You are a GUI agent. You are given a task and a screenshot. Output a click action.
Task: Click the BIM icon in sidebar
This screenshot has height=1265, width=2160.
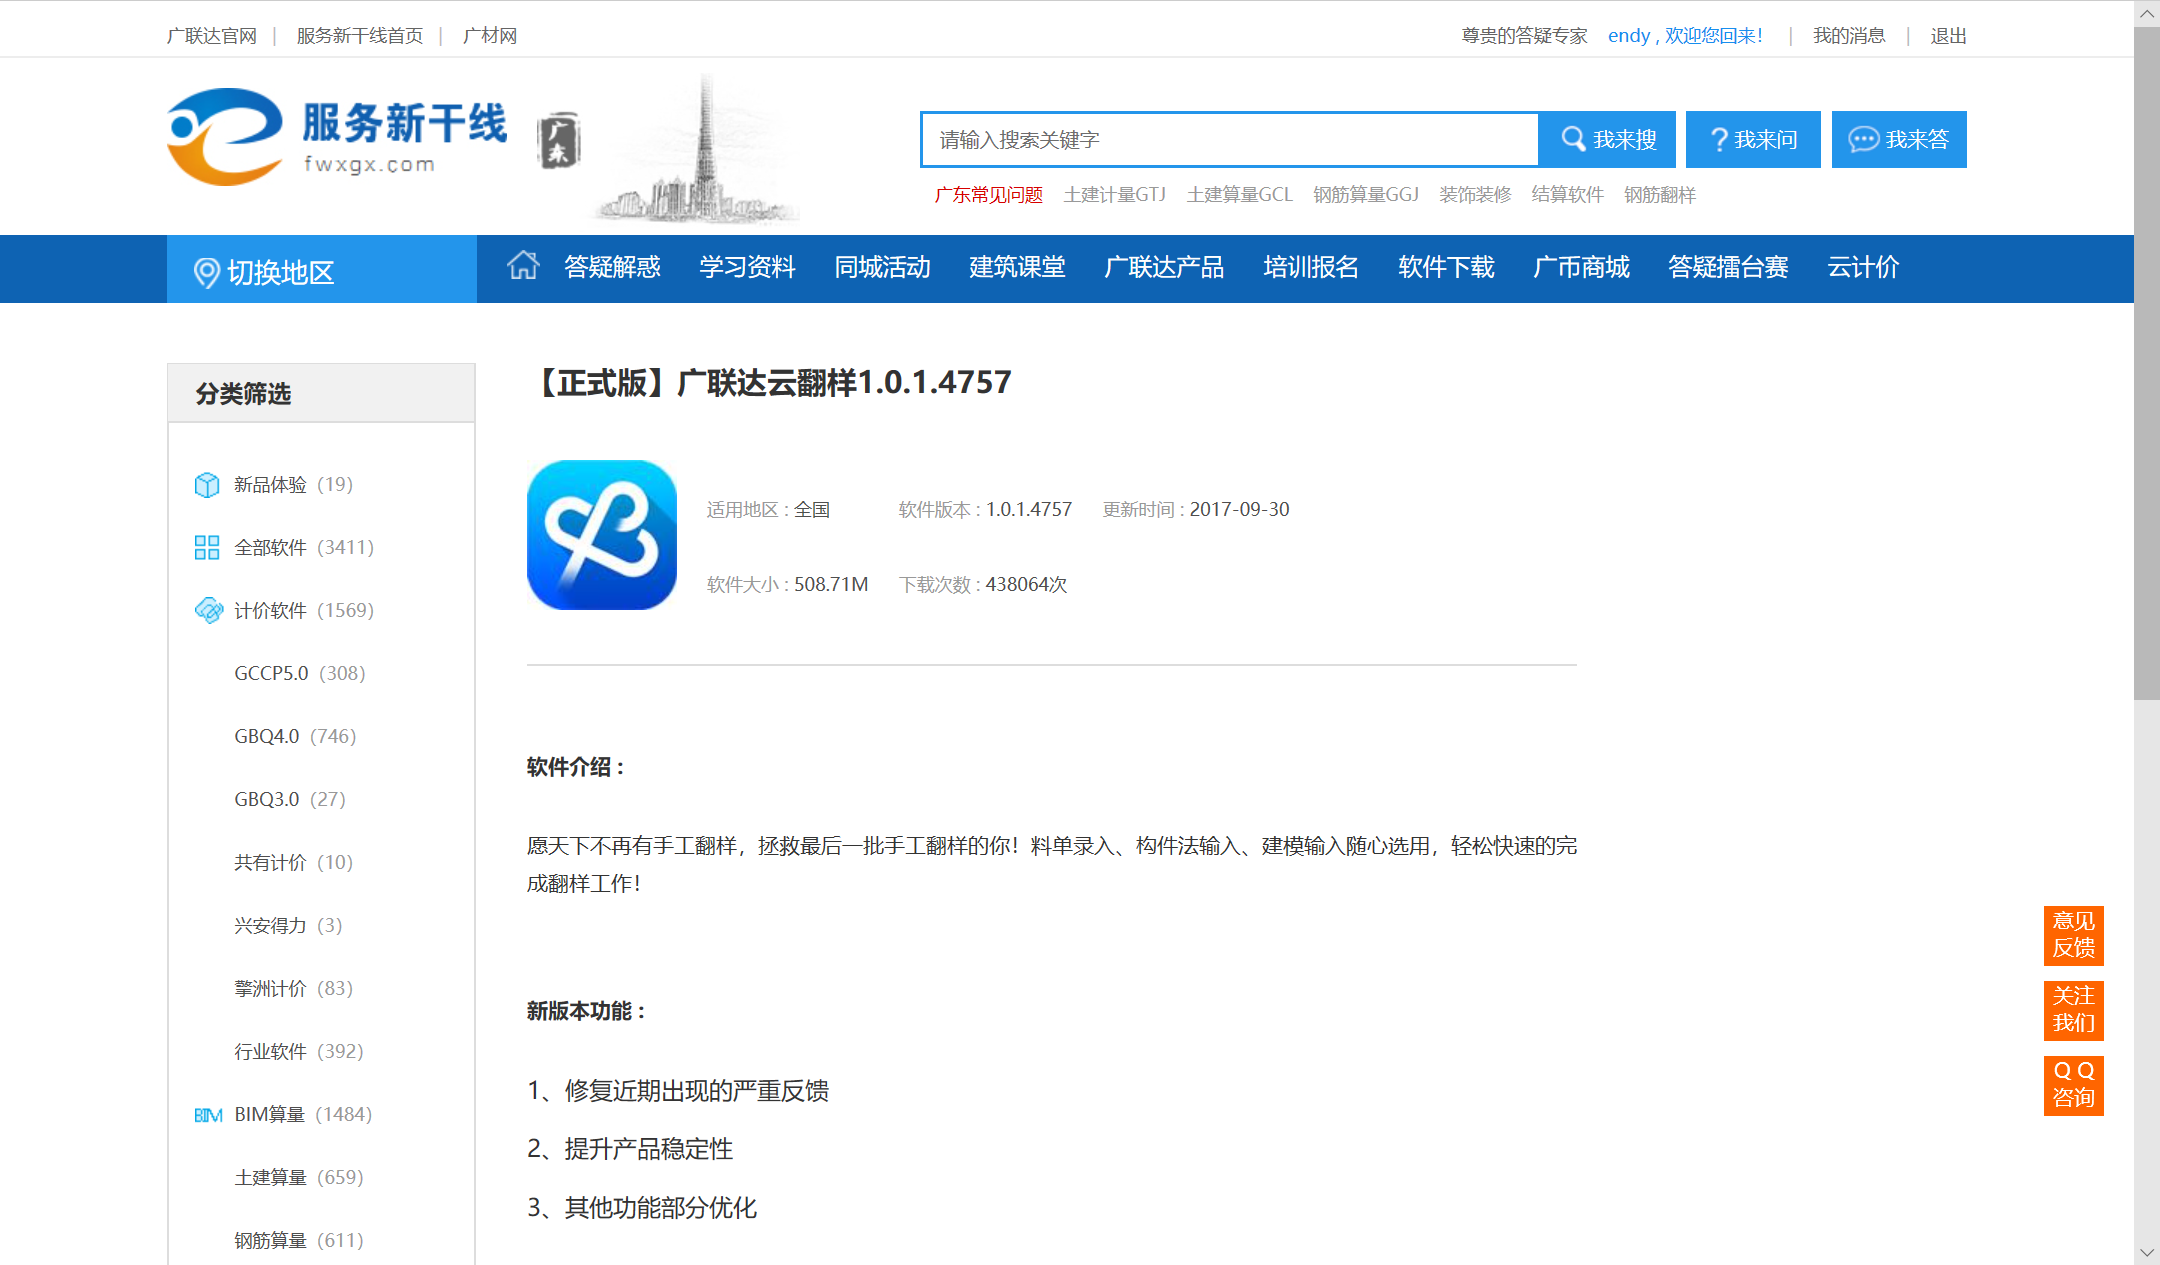(208, 1115)
